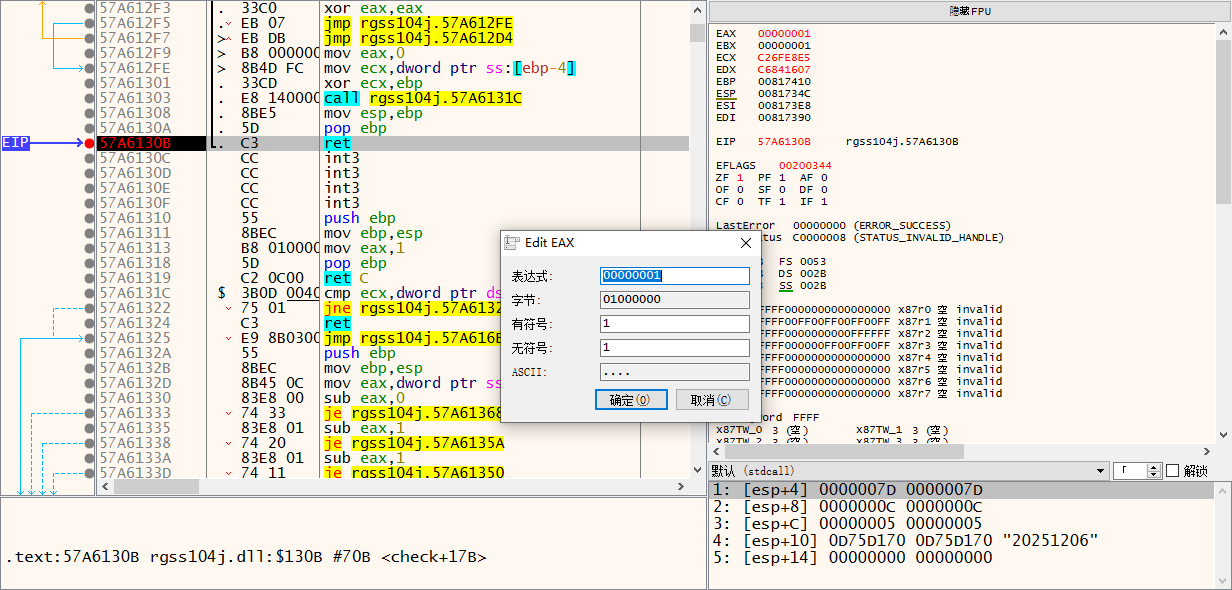This screenshot has width=1232, height=590.
Task: Click breakpoint bullet next to 57A6131C
Action: tap(90, 293)
